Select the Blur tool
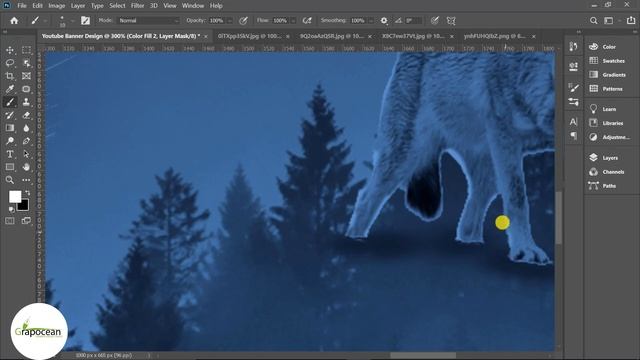 [26, 128]
